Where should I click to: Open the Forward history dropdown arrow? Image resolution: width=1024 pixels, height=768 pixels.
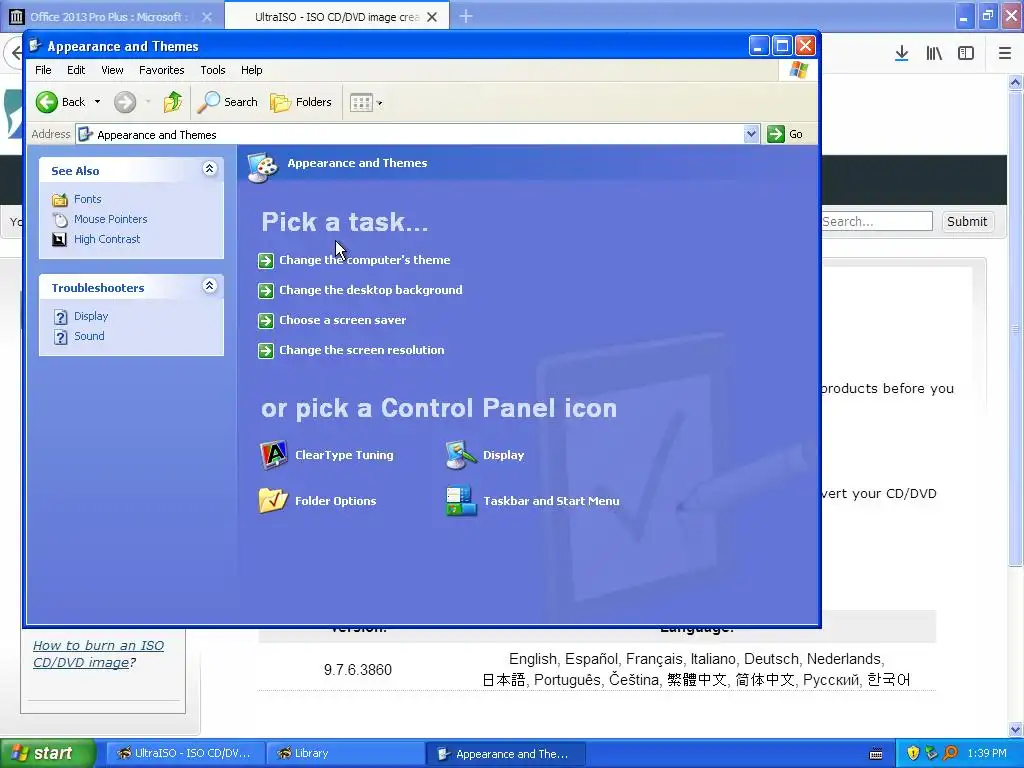[x=148, y=102]
